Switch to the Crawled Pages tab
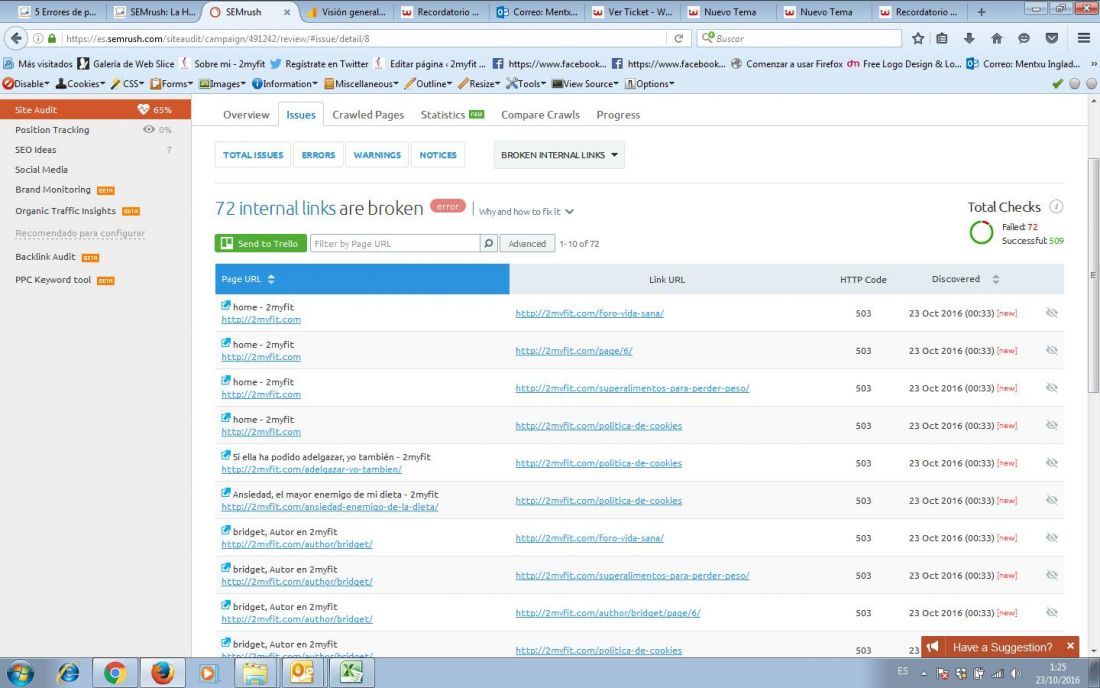 click(x=368, y=115)
